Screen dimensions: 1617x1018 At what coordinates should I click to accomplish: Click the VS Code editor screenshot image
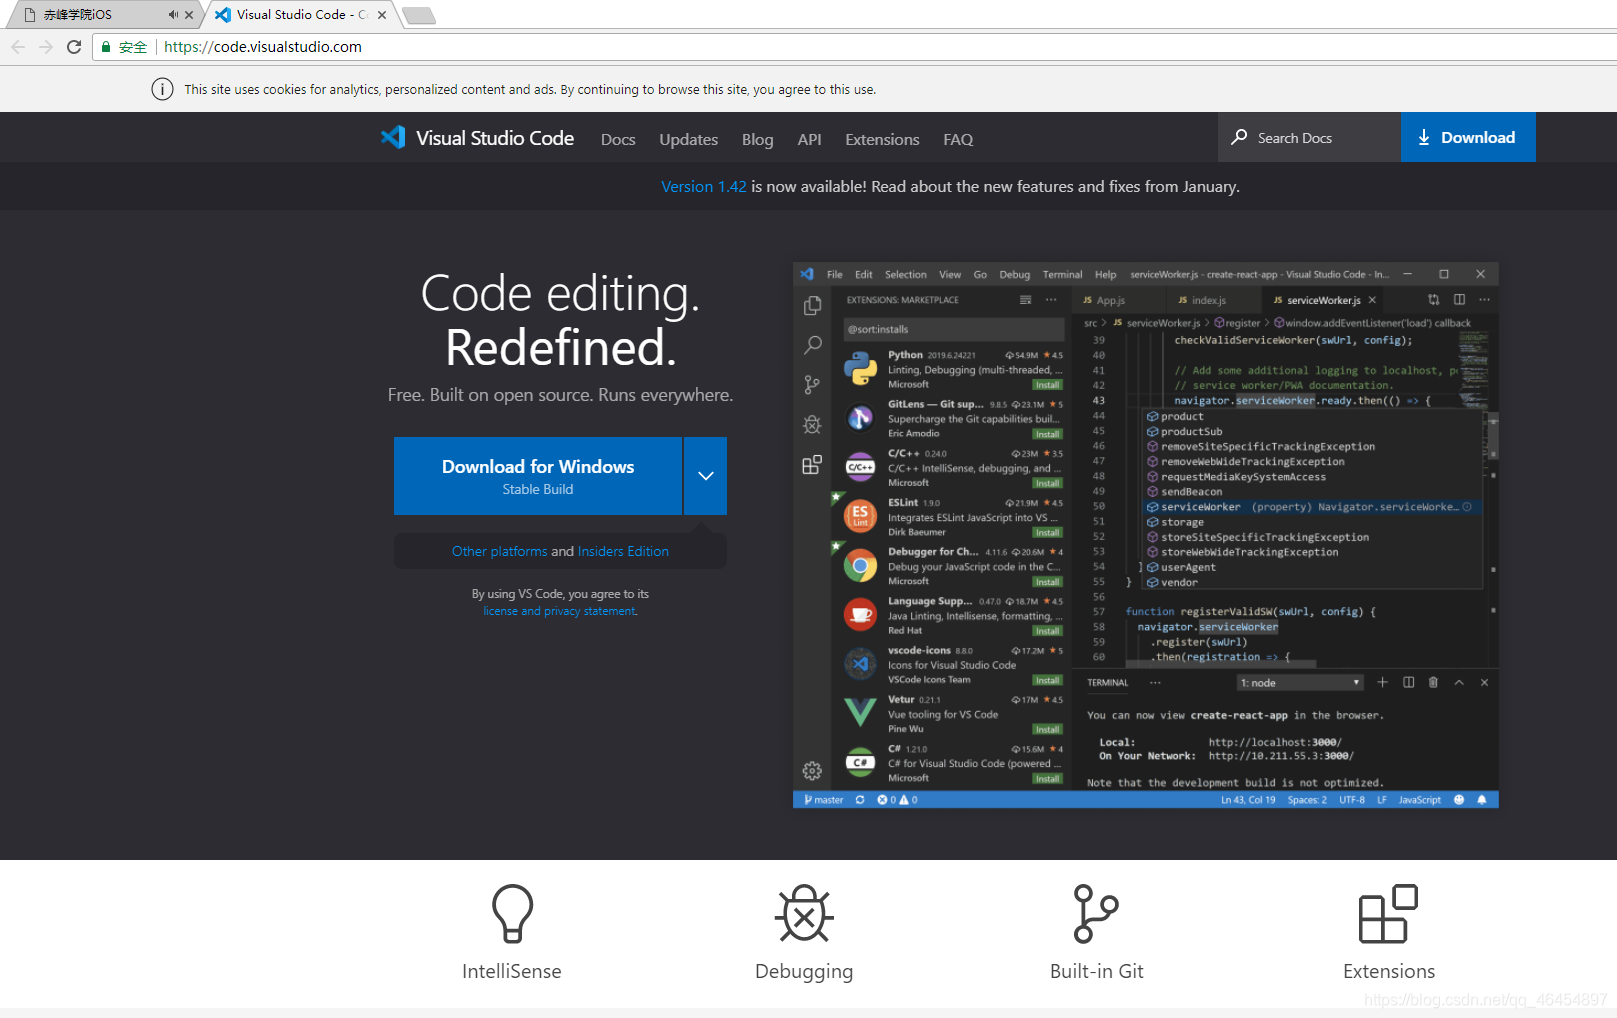[1146, 535]
